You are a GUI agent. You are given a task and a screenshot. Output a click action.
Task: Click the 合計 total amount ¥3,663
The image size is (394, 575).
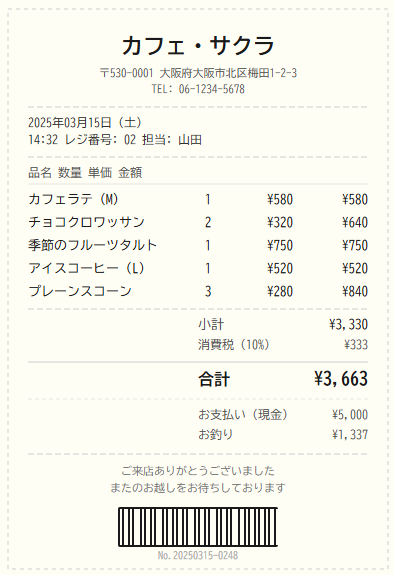(341, 379)
